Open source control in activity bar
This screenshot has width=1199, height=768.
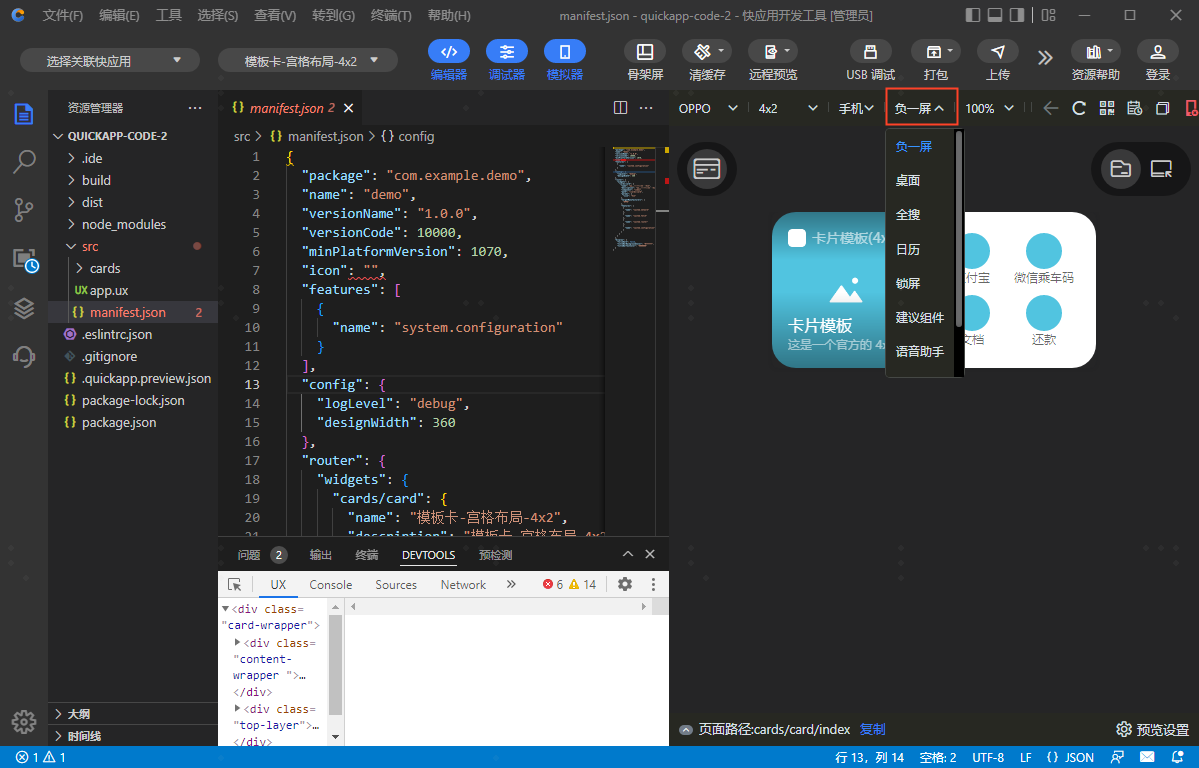coord(25,210)
